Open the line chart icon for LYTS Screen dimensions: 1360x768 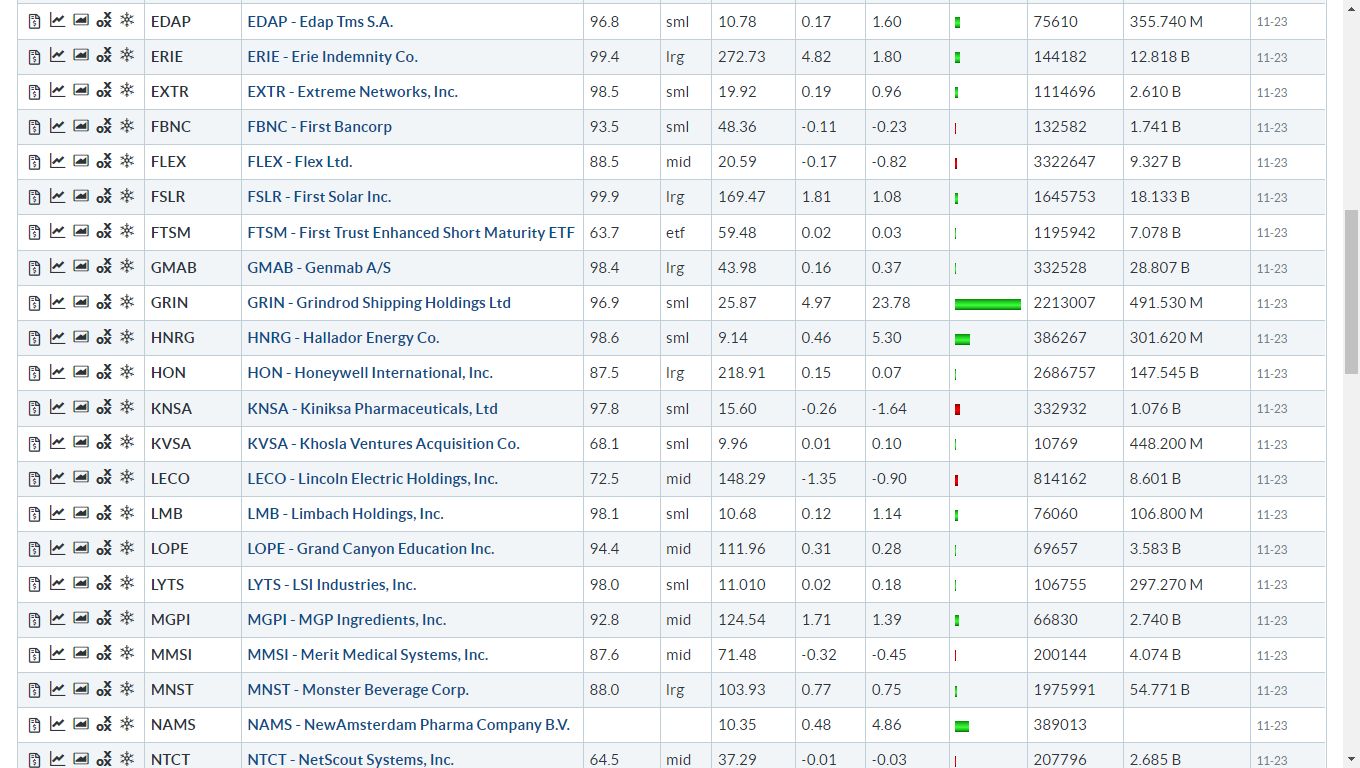[57, 584]
